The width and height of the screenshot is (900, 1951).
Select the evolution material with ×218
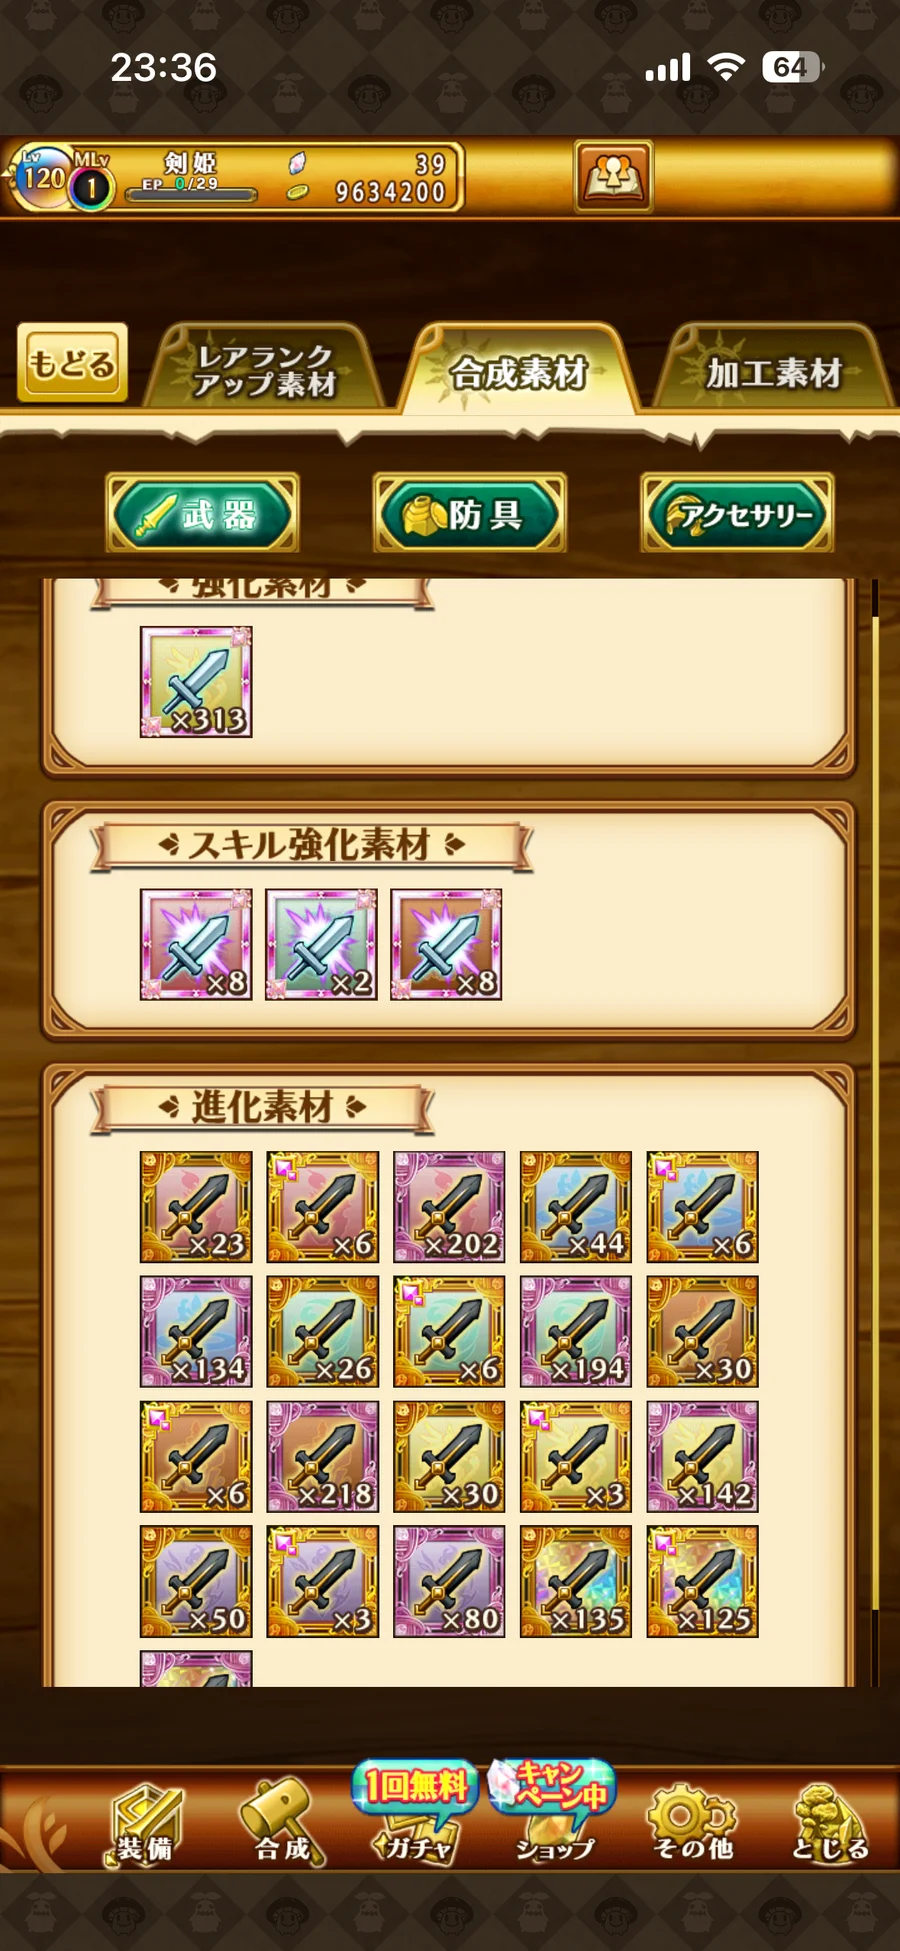(322, 1456)
